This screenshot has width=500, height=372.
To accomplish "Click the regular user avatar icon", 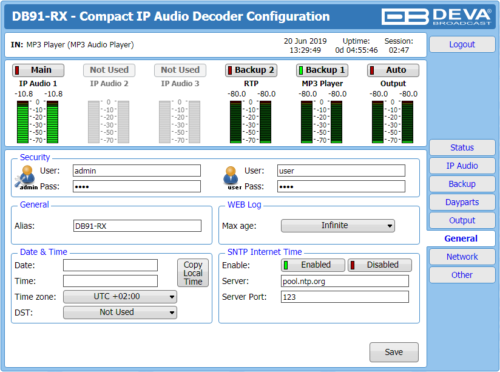I will [x=231, y=178].
